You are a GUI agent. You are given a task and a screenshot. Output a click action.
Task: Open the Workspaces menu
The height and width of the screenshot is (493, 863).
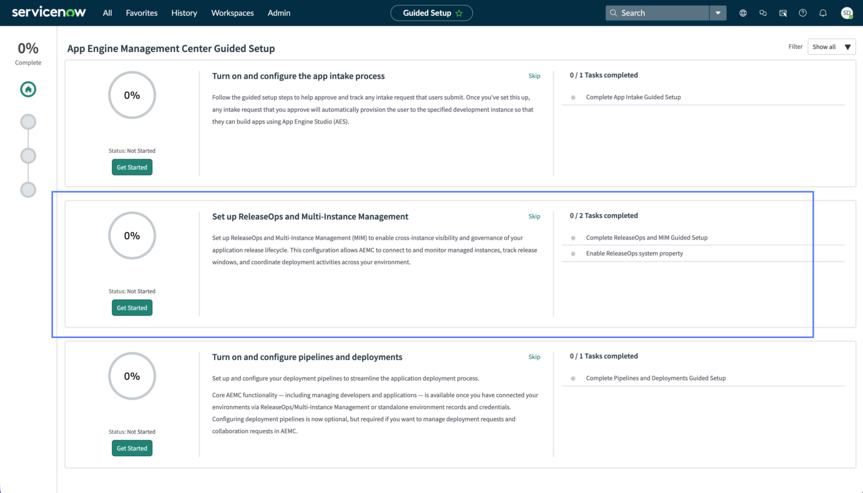pos(232,13)
